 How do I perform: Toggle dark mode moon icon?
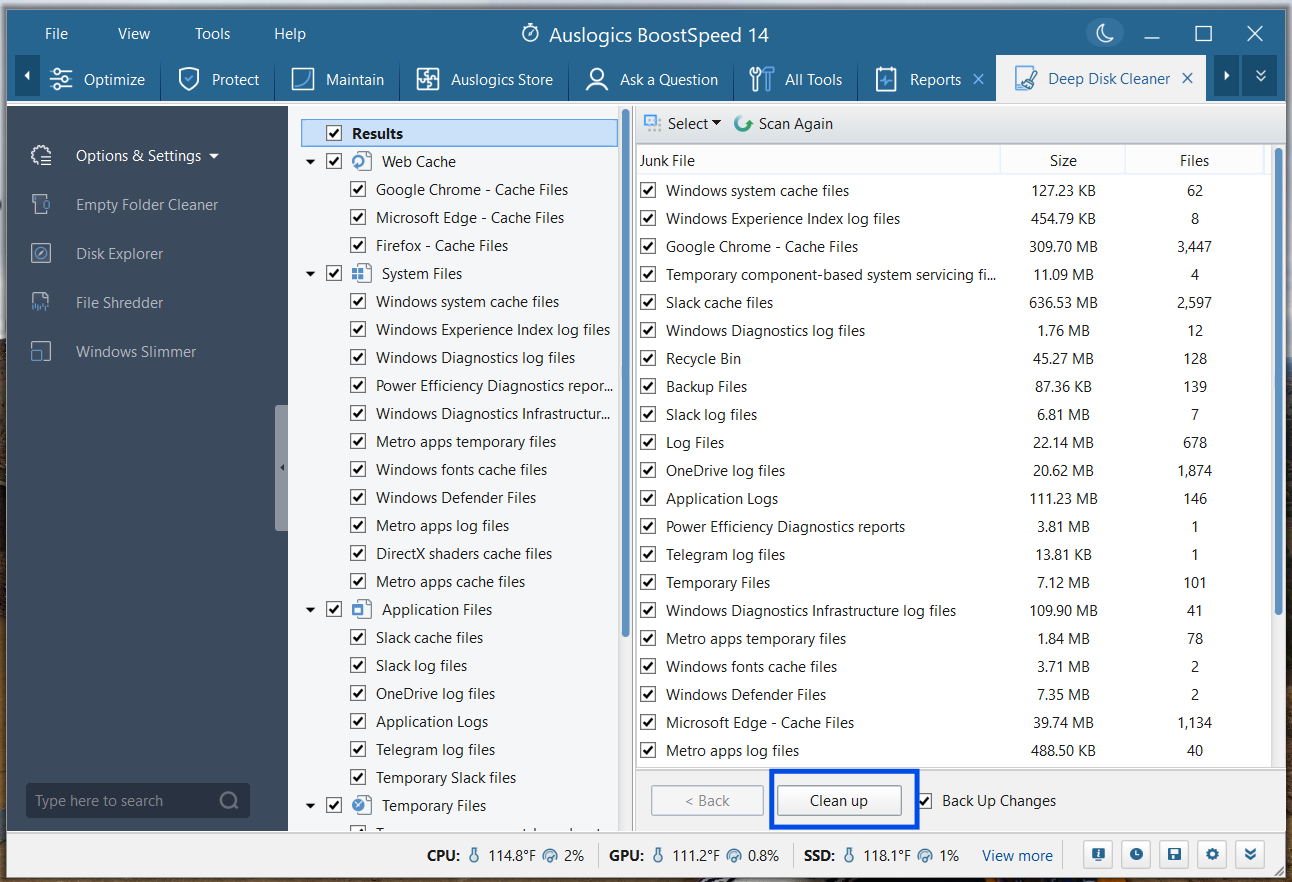click(x=1105, y=34)
